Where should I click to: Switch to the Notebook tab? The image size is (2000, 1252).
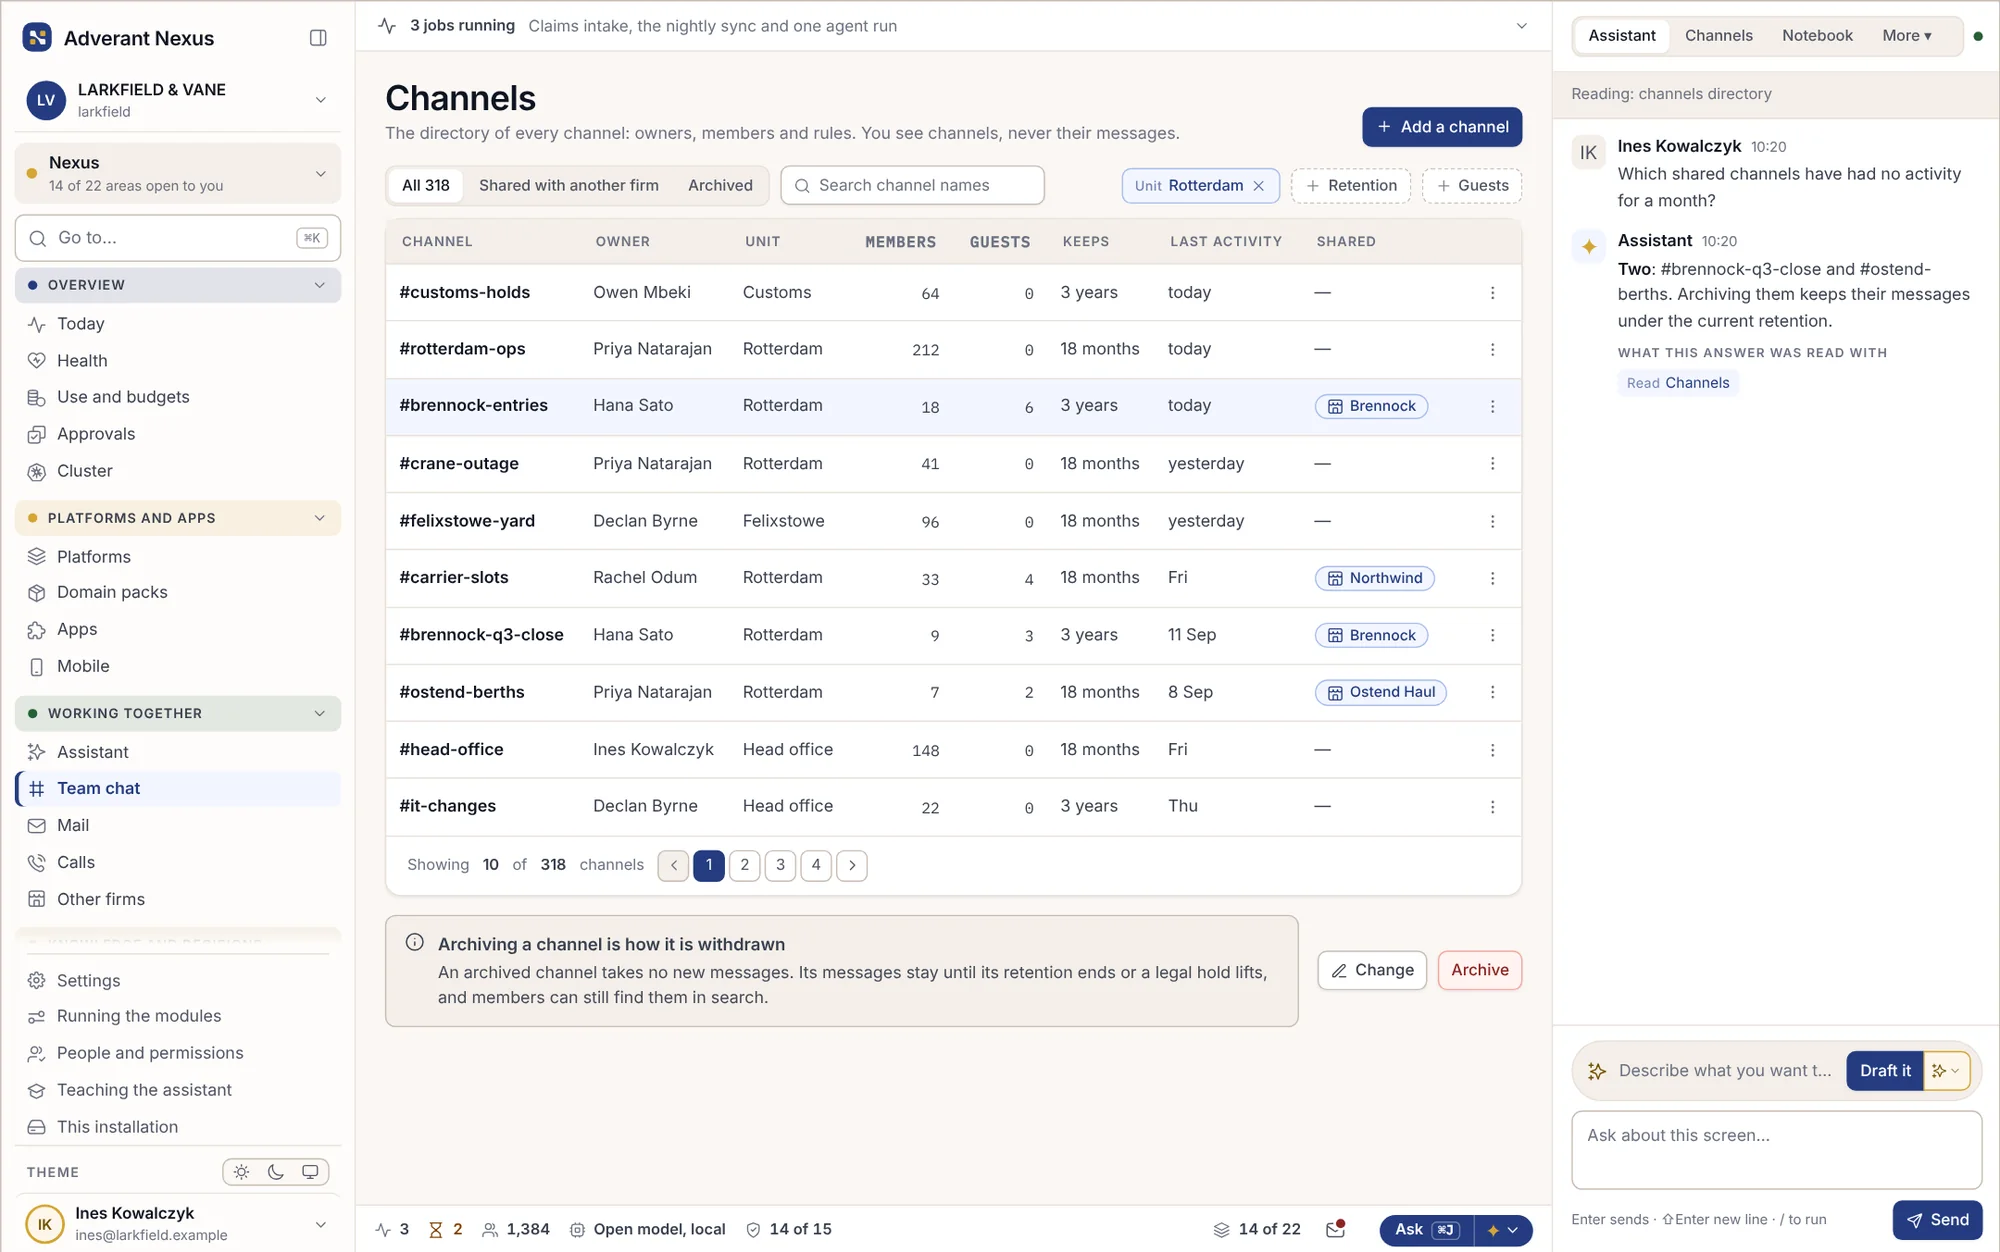pyautogui.click(x=1817, y=36)
